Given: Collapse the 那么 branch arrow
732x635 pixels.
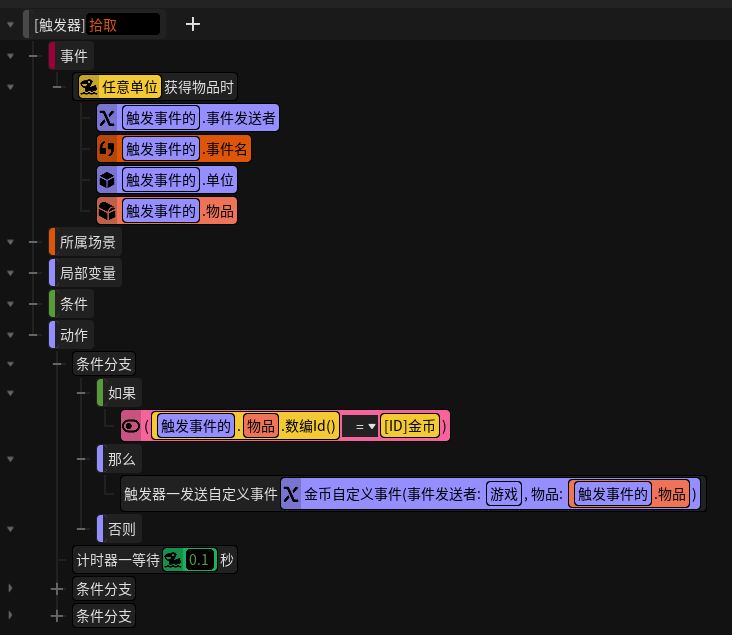Looking at the screenshot, I should pos(10,459).
